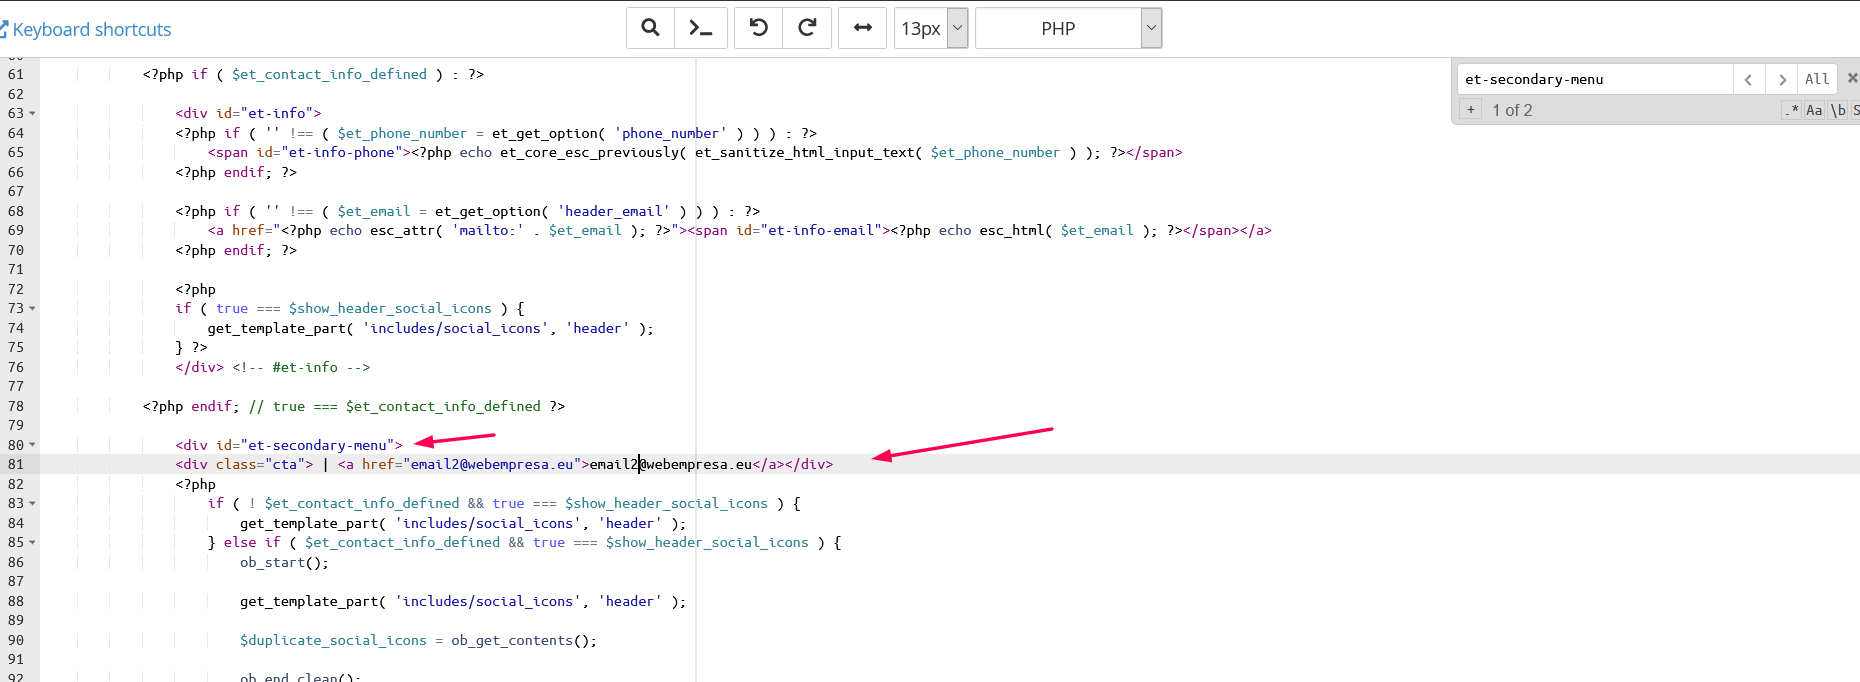
Task: Click '<?php' opening tag on line 72
Action: click(196, 289)
